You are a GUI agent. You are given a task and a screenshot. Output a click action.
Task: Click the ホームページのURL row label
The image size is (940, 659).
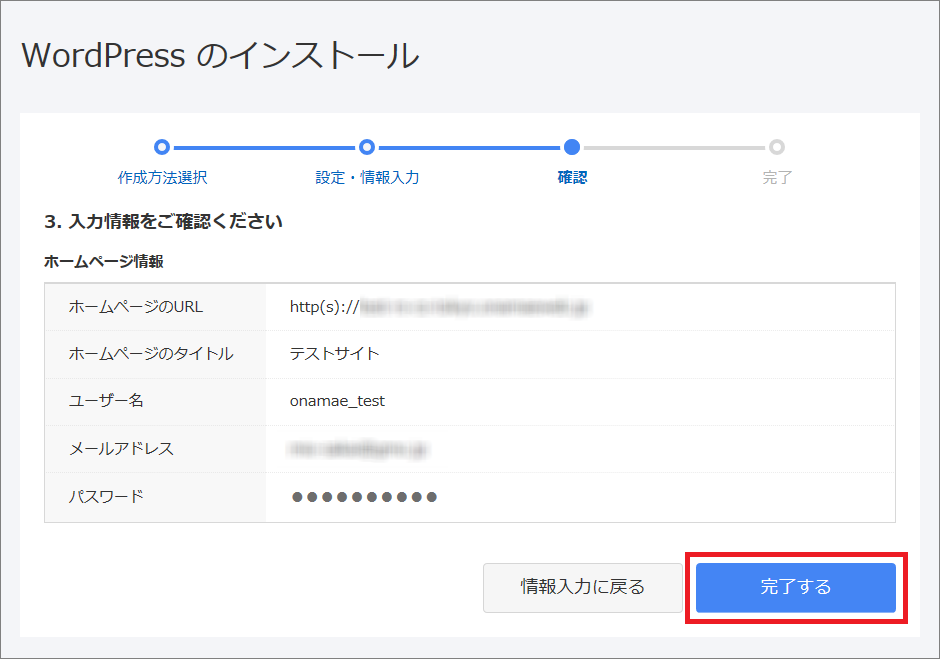click(136, 307)
